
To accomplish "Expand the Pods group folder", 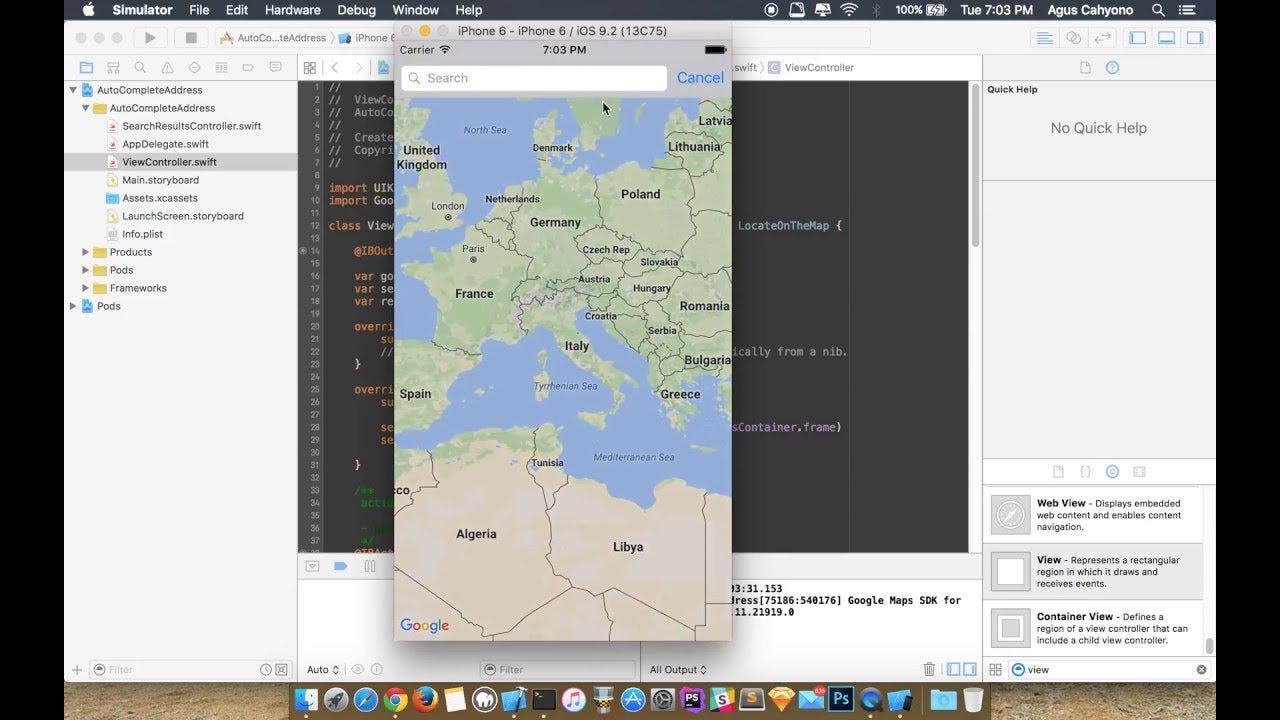I will point(86,270).
